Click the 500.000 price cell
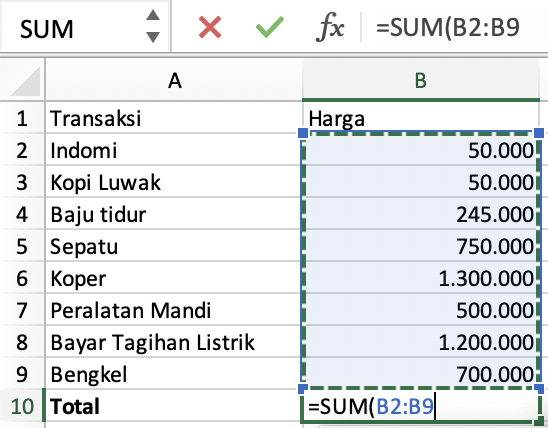The height and width of the screenshot is (428, 548). click(421, 310)
